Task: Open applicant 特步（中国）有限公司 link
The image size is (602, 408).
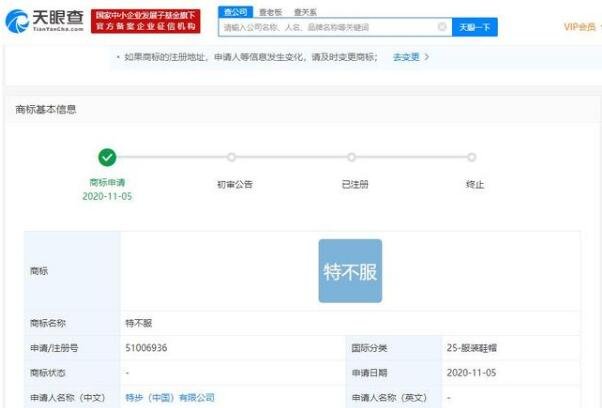Action: pos(170,397)
